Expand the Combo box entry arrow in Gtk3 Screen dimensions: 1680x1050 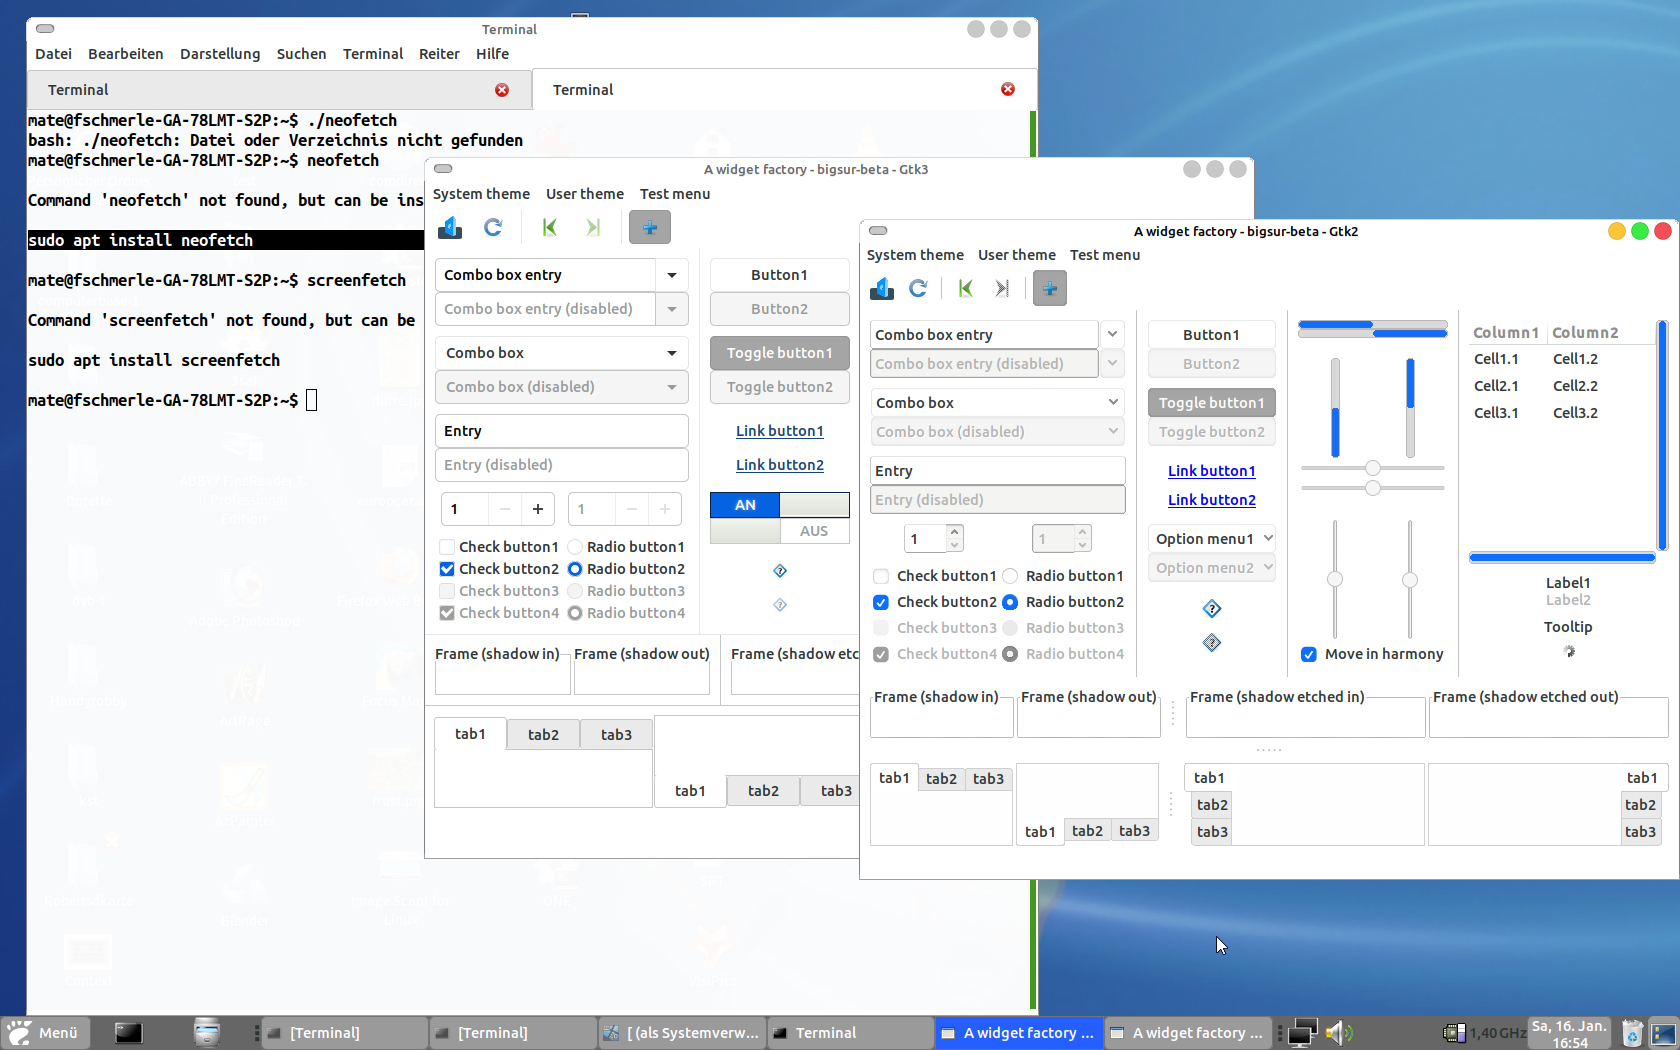pos(672,275)
